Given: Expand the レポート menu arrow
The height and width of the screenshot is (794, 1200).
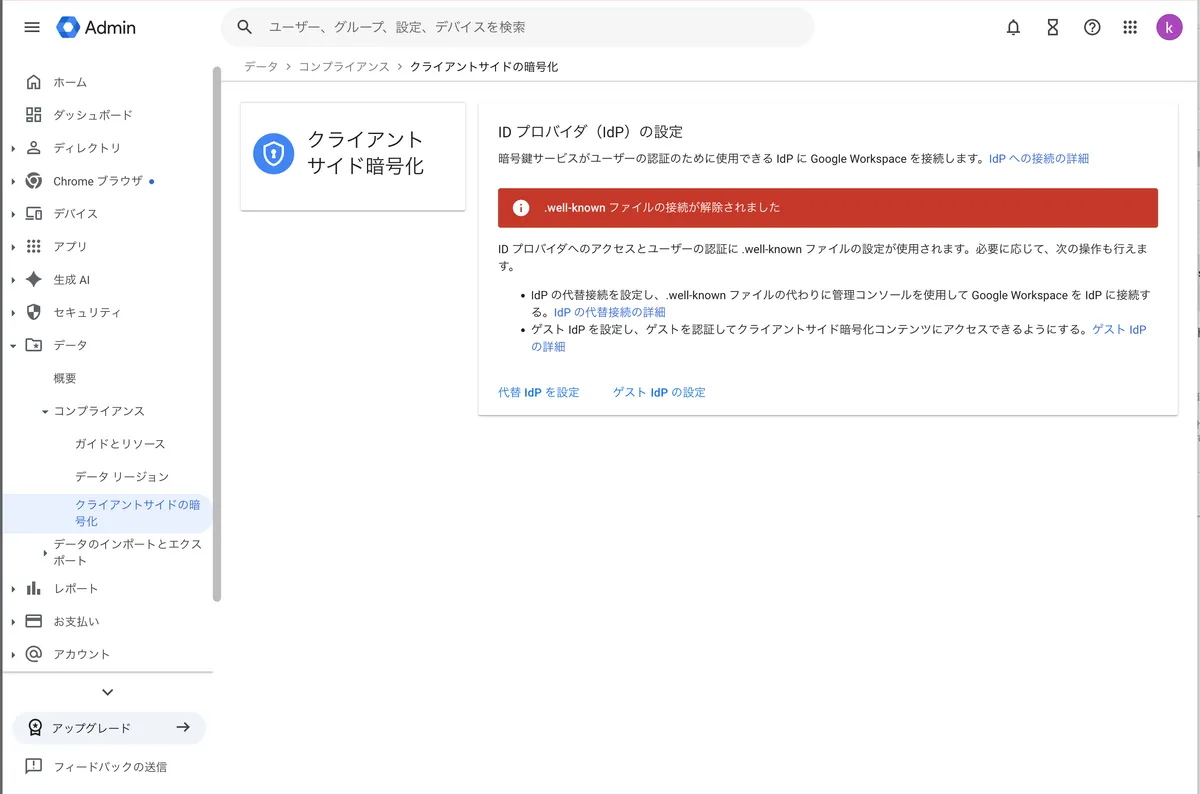Looking at the screenshot, I should (13, 589).
